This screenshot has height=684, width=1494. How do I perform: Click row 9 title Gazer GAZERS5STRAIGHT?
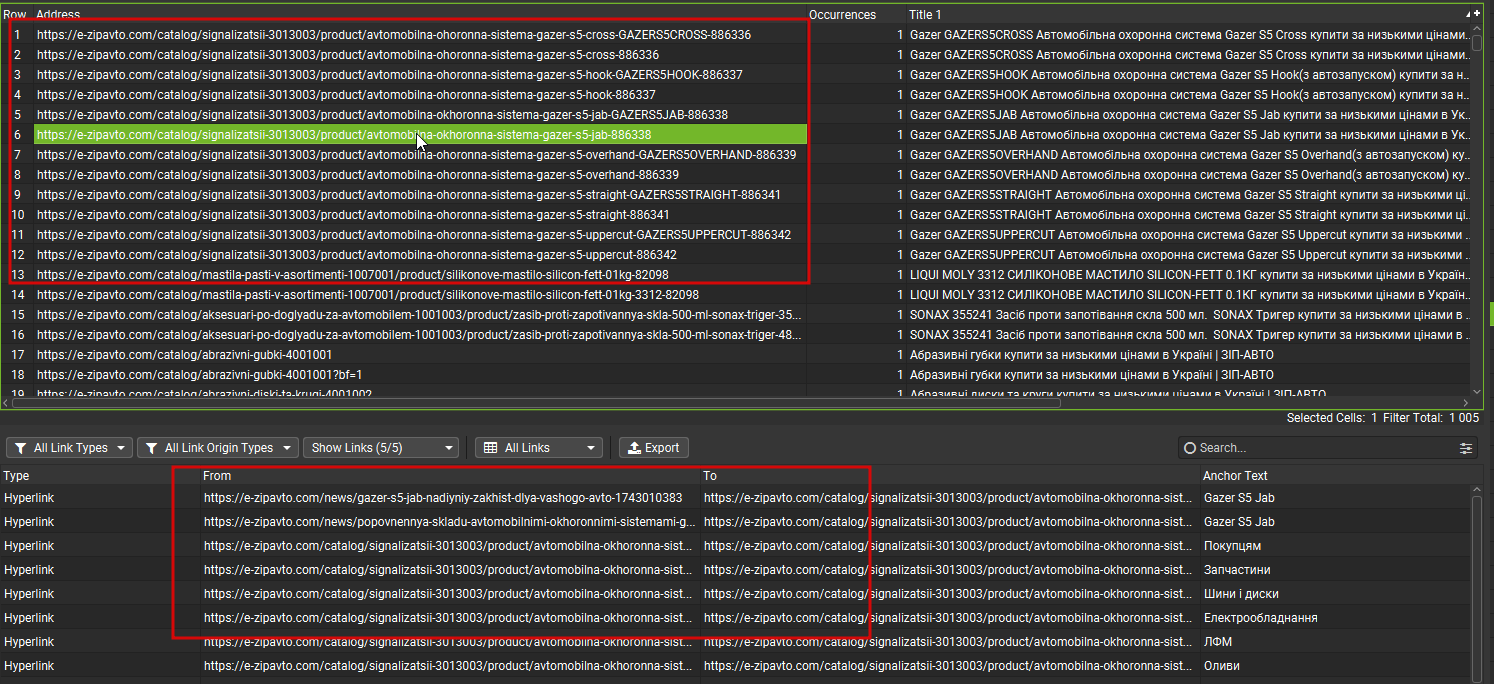1188,194
